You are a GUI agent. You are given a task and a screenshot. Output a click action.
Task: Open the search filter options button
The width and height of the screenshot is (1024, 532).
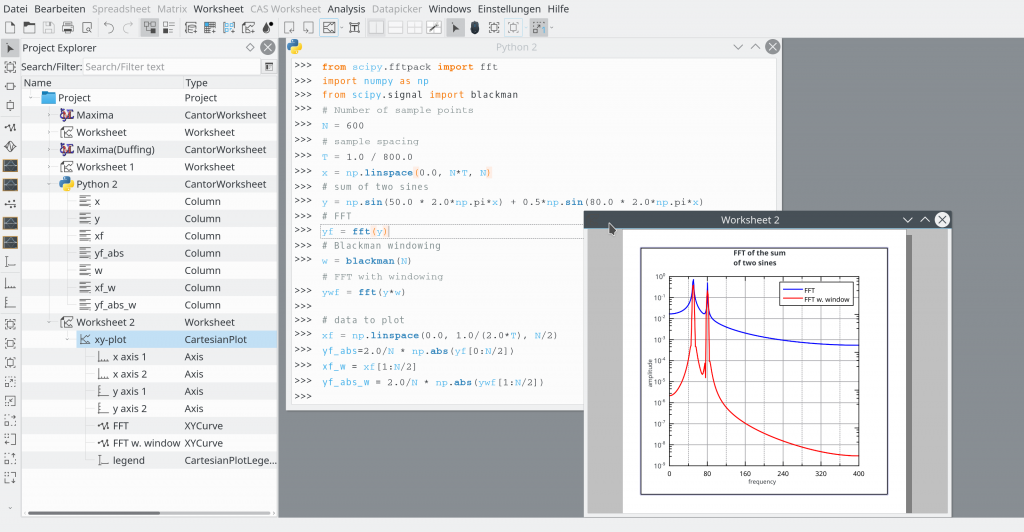[x=268, y=66]
